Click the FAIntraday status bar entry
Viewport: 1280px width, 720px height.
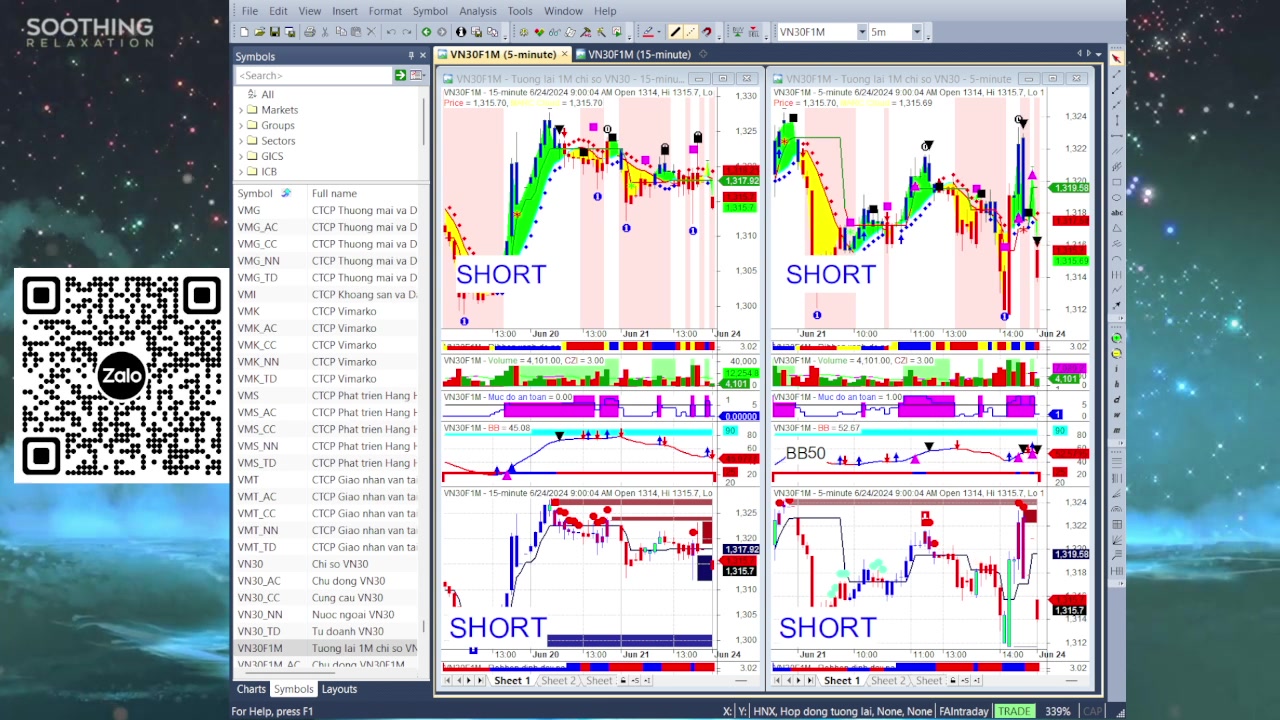(x=963, y=712)
